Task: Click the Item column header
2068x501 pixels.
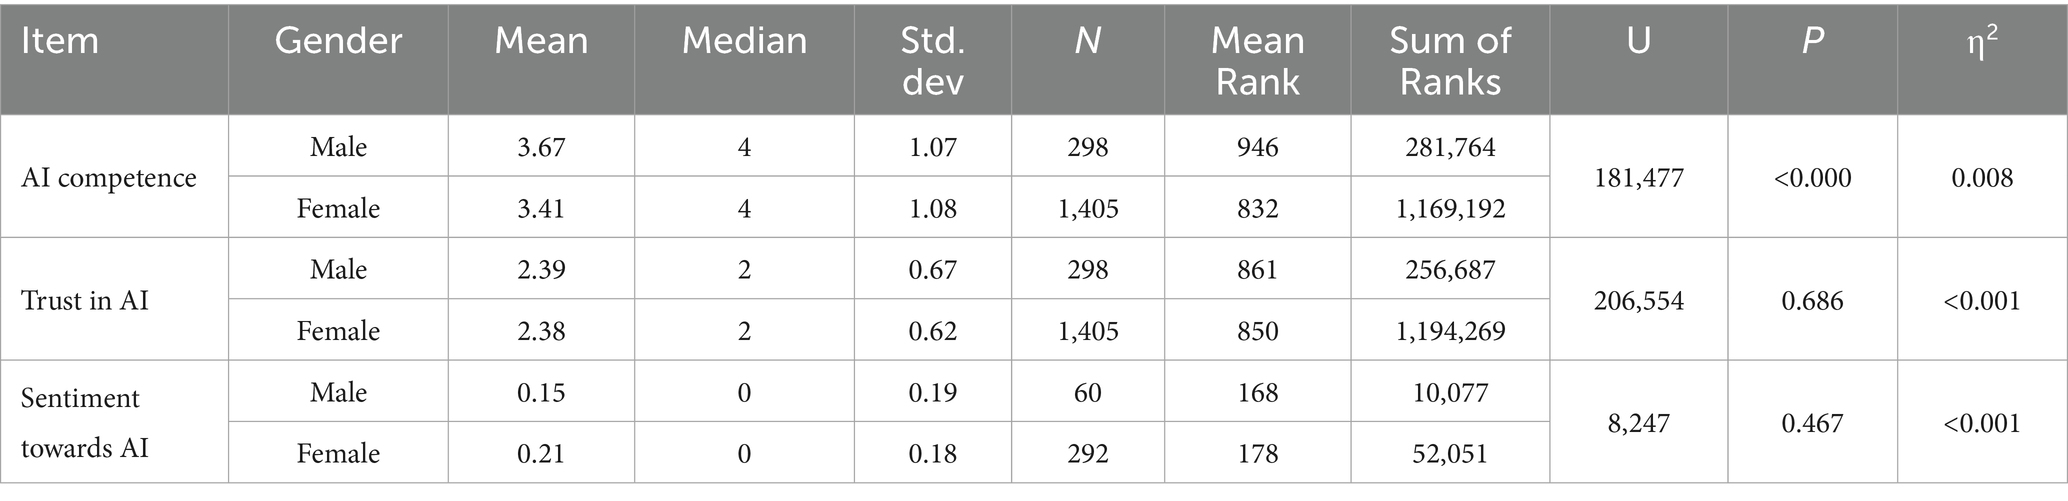Action: [60, 41]
